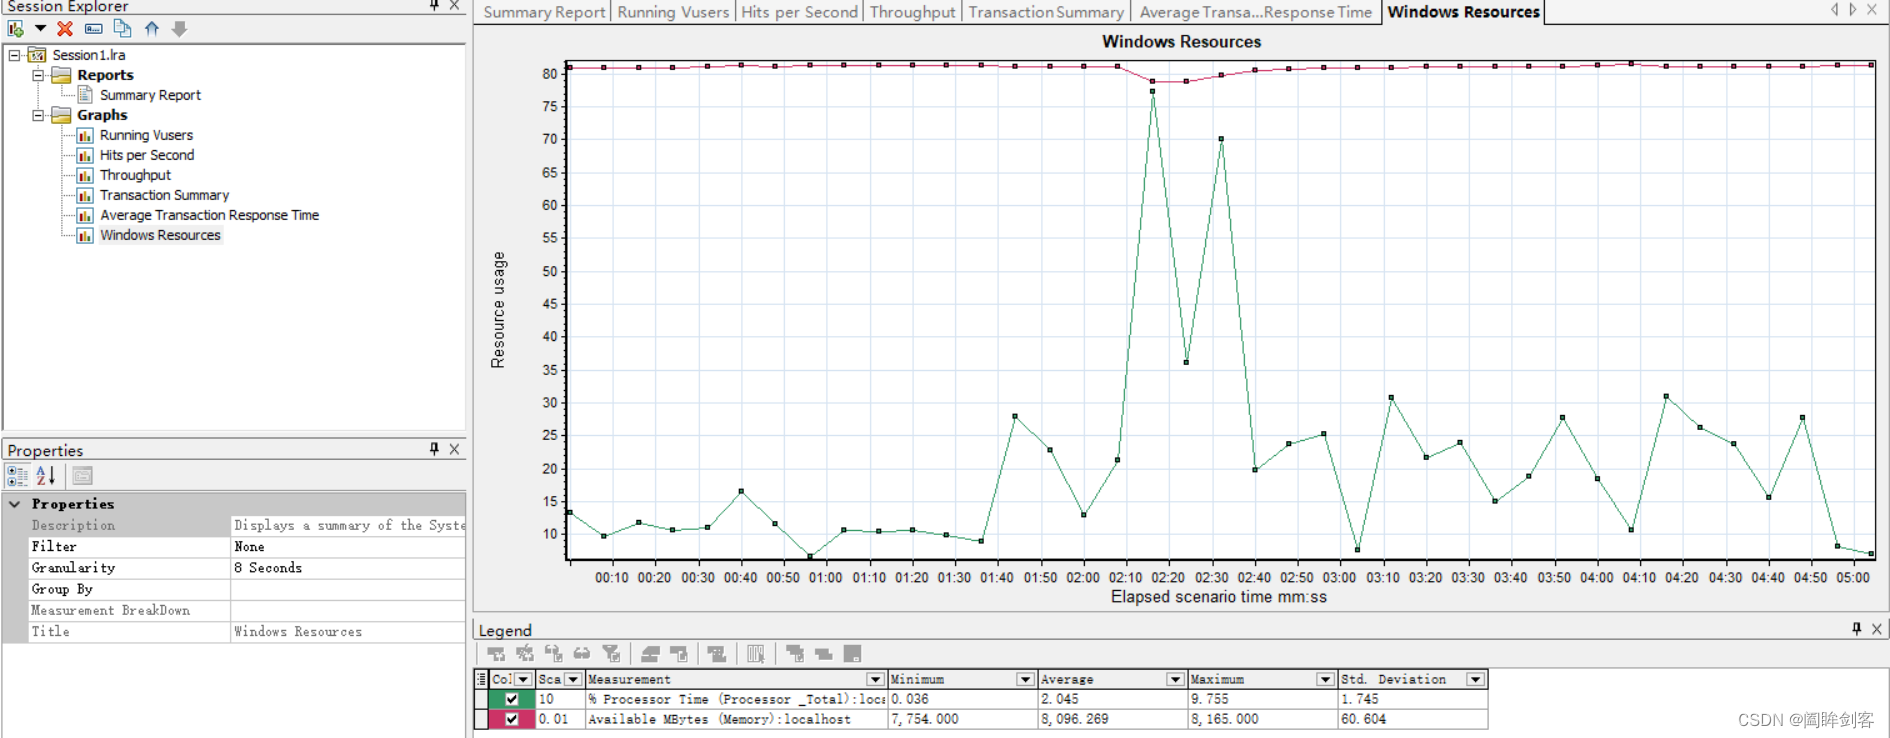Click the gray Move Down arrow icon
The image size is (1890, 738).
[180, 29]
